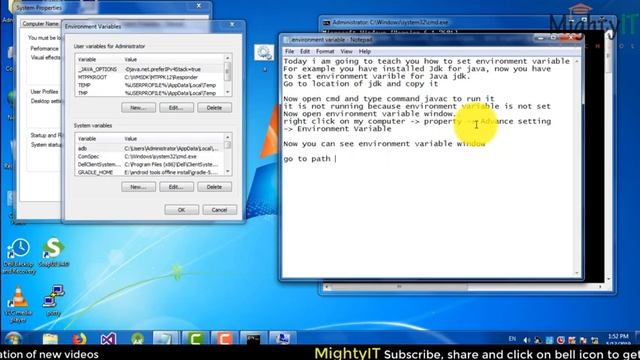Open Visual Studio from the taskbar
This screenshot has width=640, height=360.
point(109,339)
